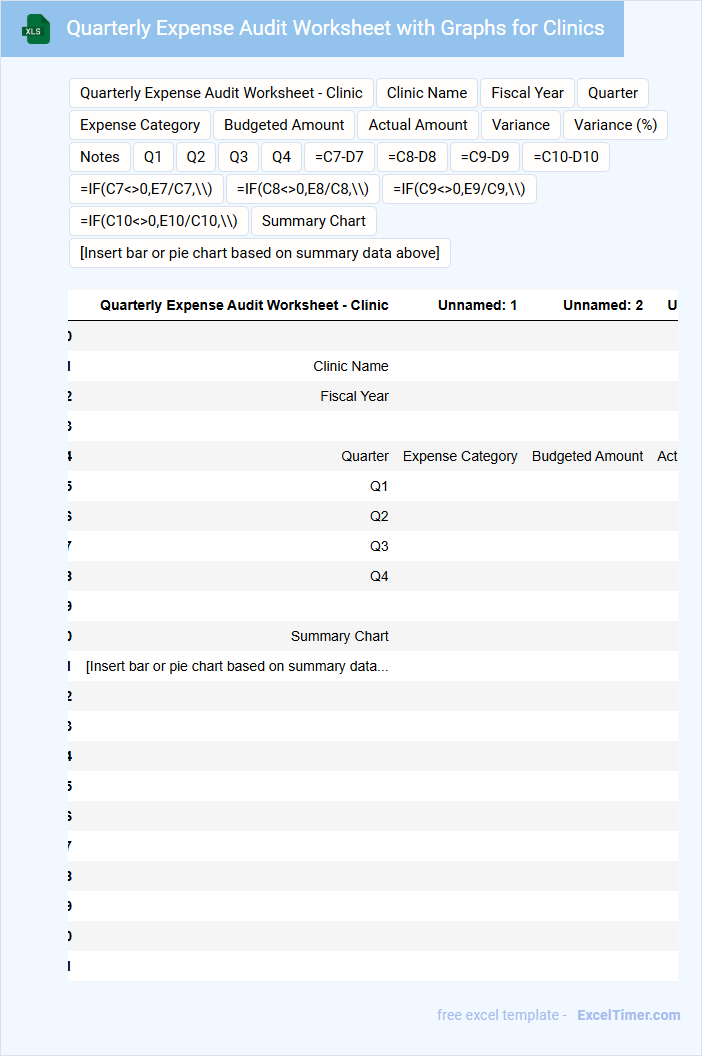Click the Expense Category tag
Viewport: 702px width, 1056px height.
coord(139,125)
